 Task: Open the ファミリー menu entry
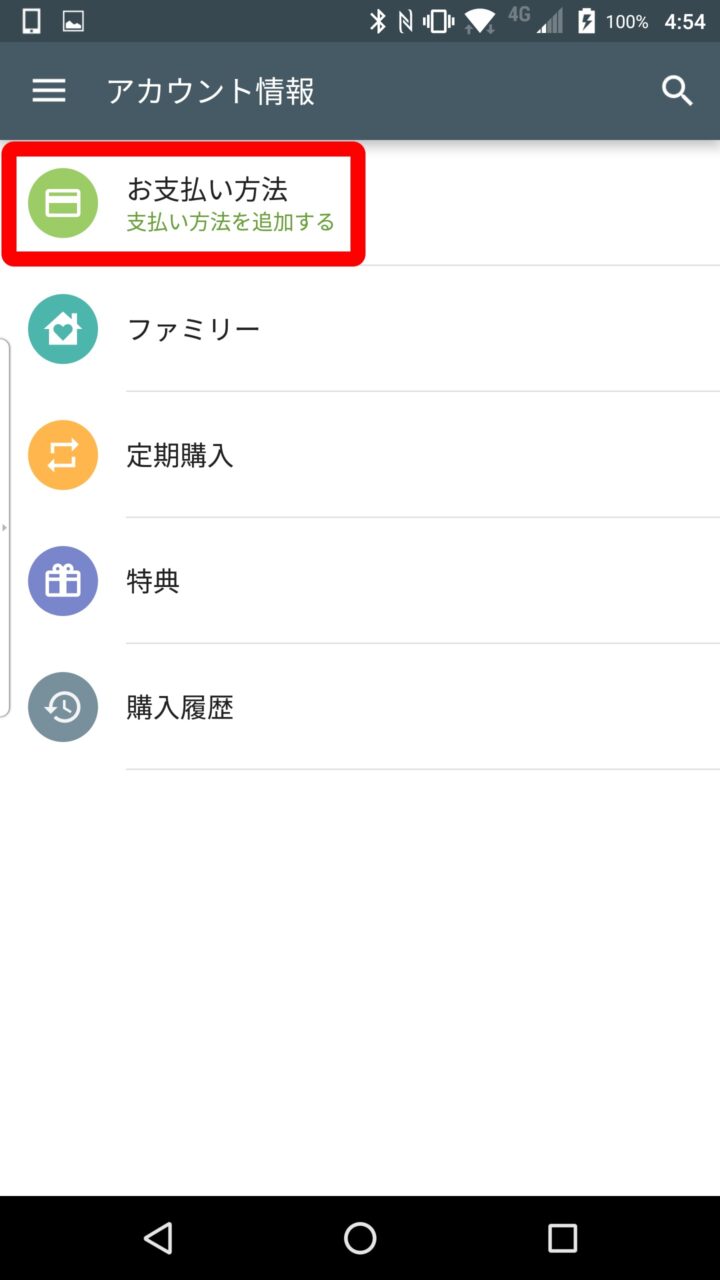coord(193,329)
